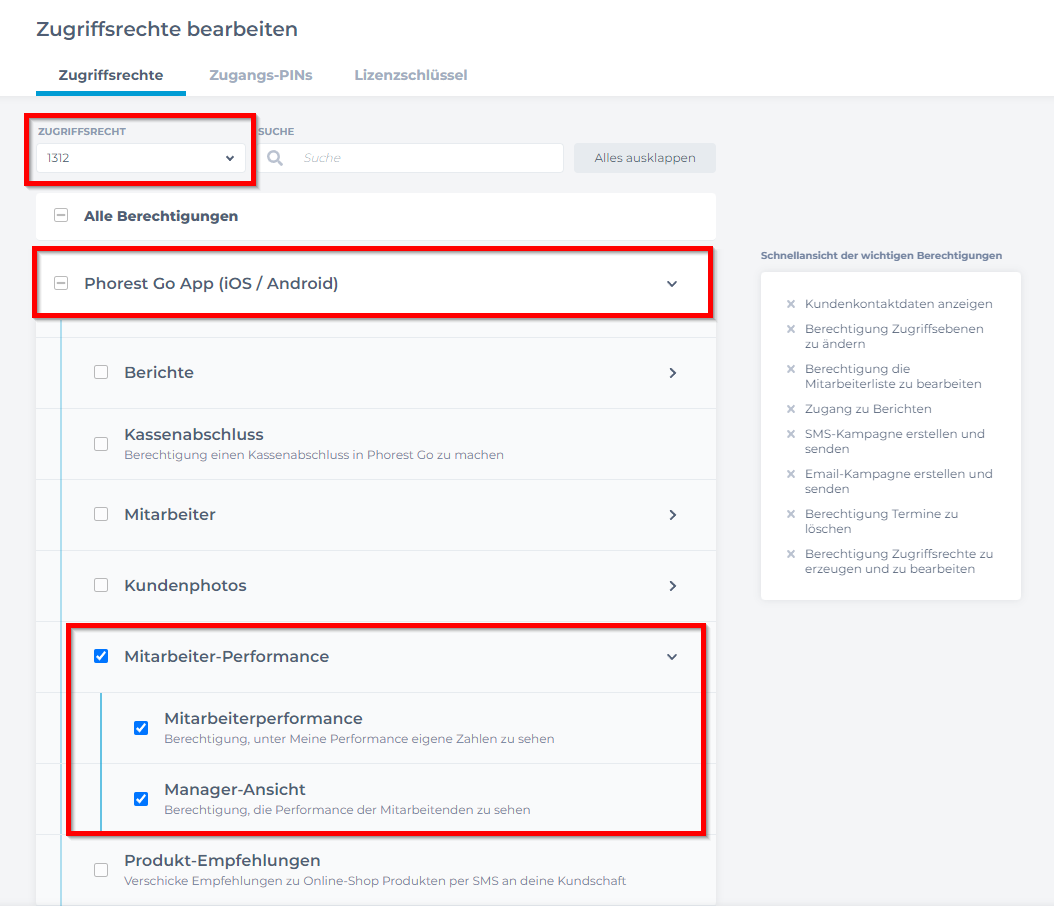Click the Manager-Ansicht description text
The image size is (1054, 910).
point(347,810)
